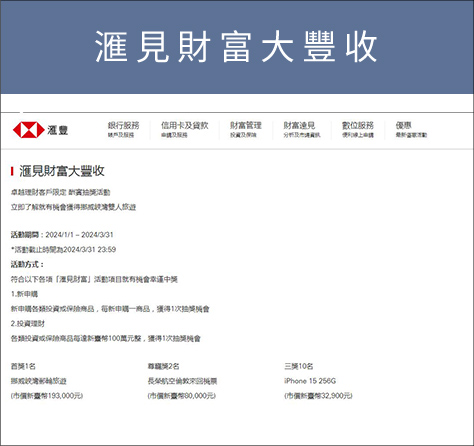The image size is (474, 446).
Task: Click the line mentioning 新臺幣100萬元
Action: click(106, 338)
